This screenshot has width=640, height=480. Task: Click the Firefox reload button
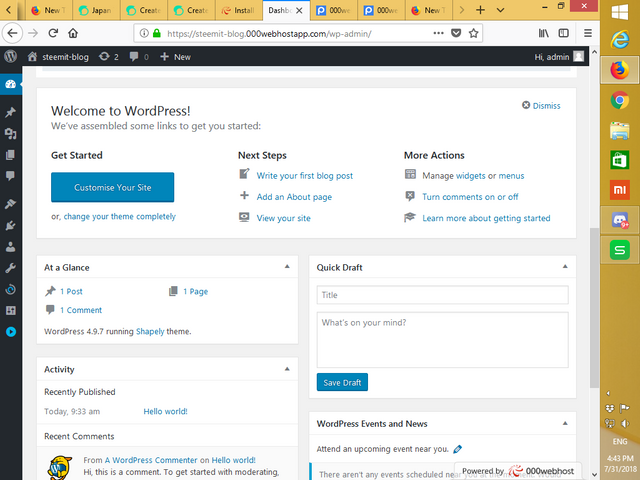[53, 33]
